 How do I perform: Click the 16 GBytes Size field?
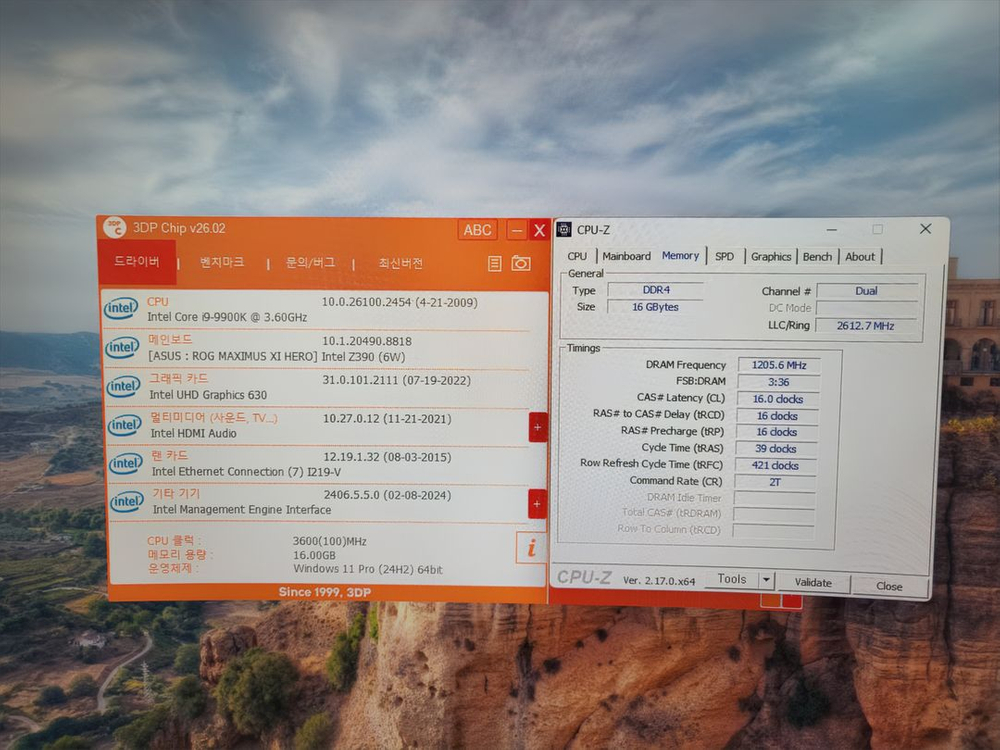point(655,307)
